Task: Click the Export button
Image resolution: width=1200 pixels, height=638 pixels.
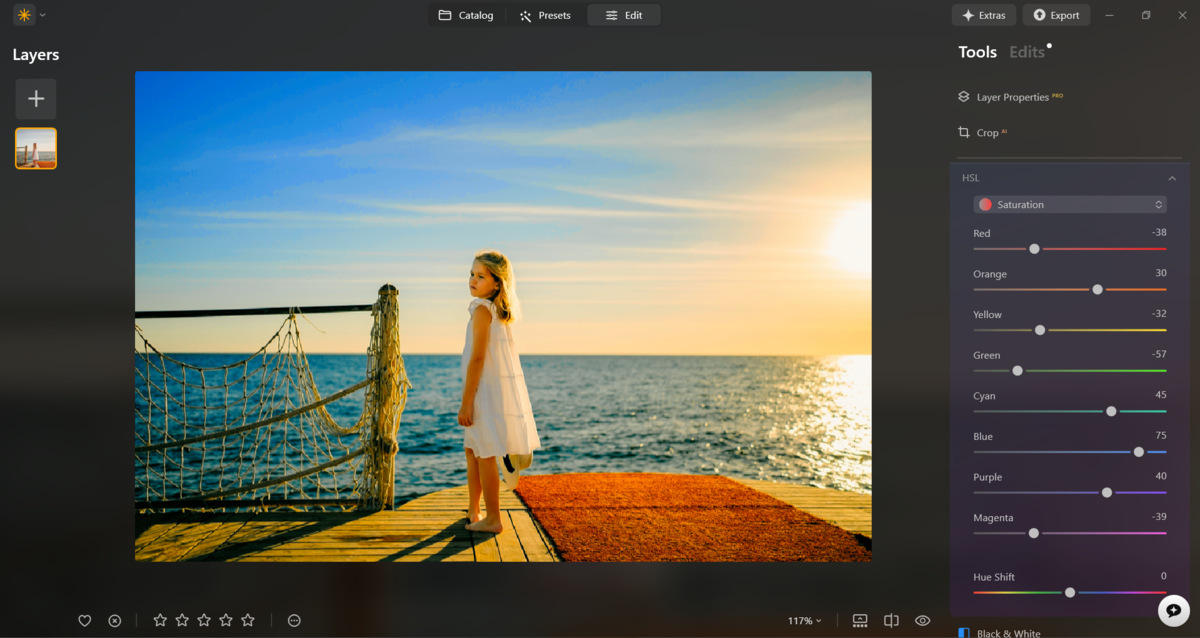Action: (1056, 15)
